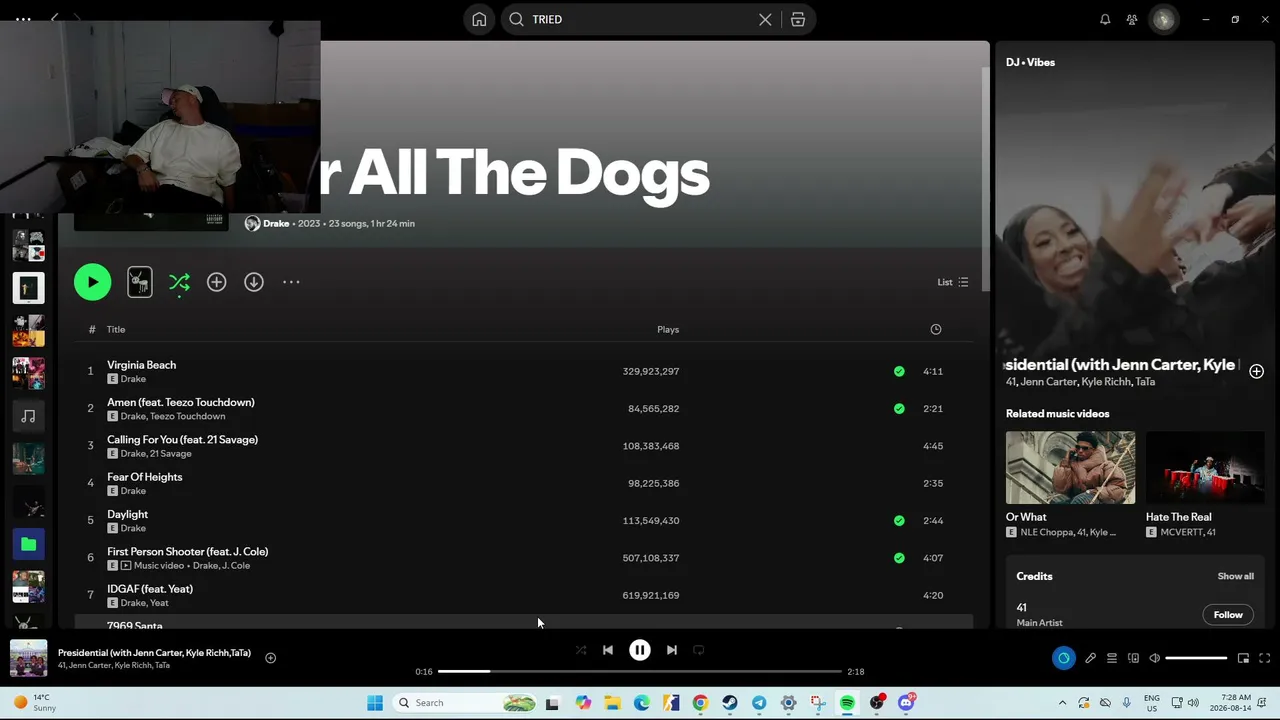Play the For All The Dogs album

click(92, 282)
